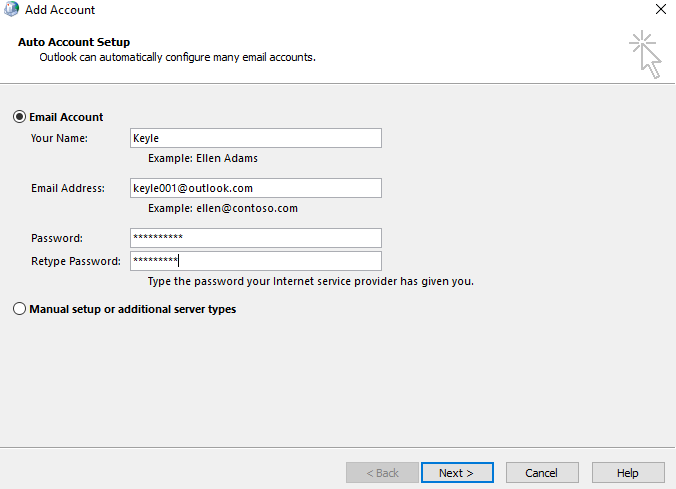The image size is (676, 489).
Task: Click the "Example: Ellen Adams" hint text
Action: [203, 158]
